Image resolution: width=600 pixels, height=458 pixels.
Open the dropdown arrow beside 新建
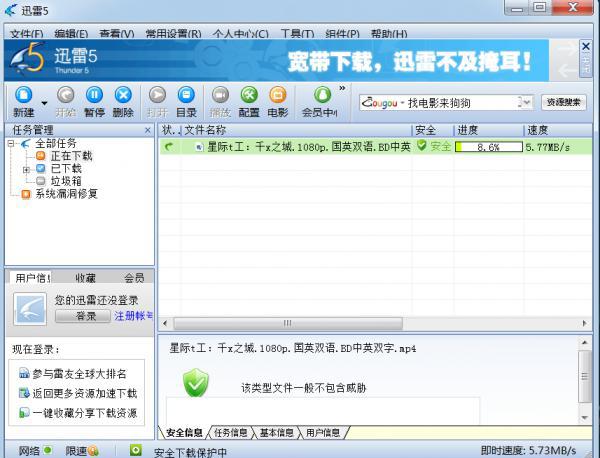click(44, 103)
